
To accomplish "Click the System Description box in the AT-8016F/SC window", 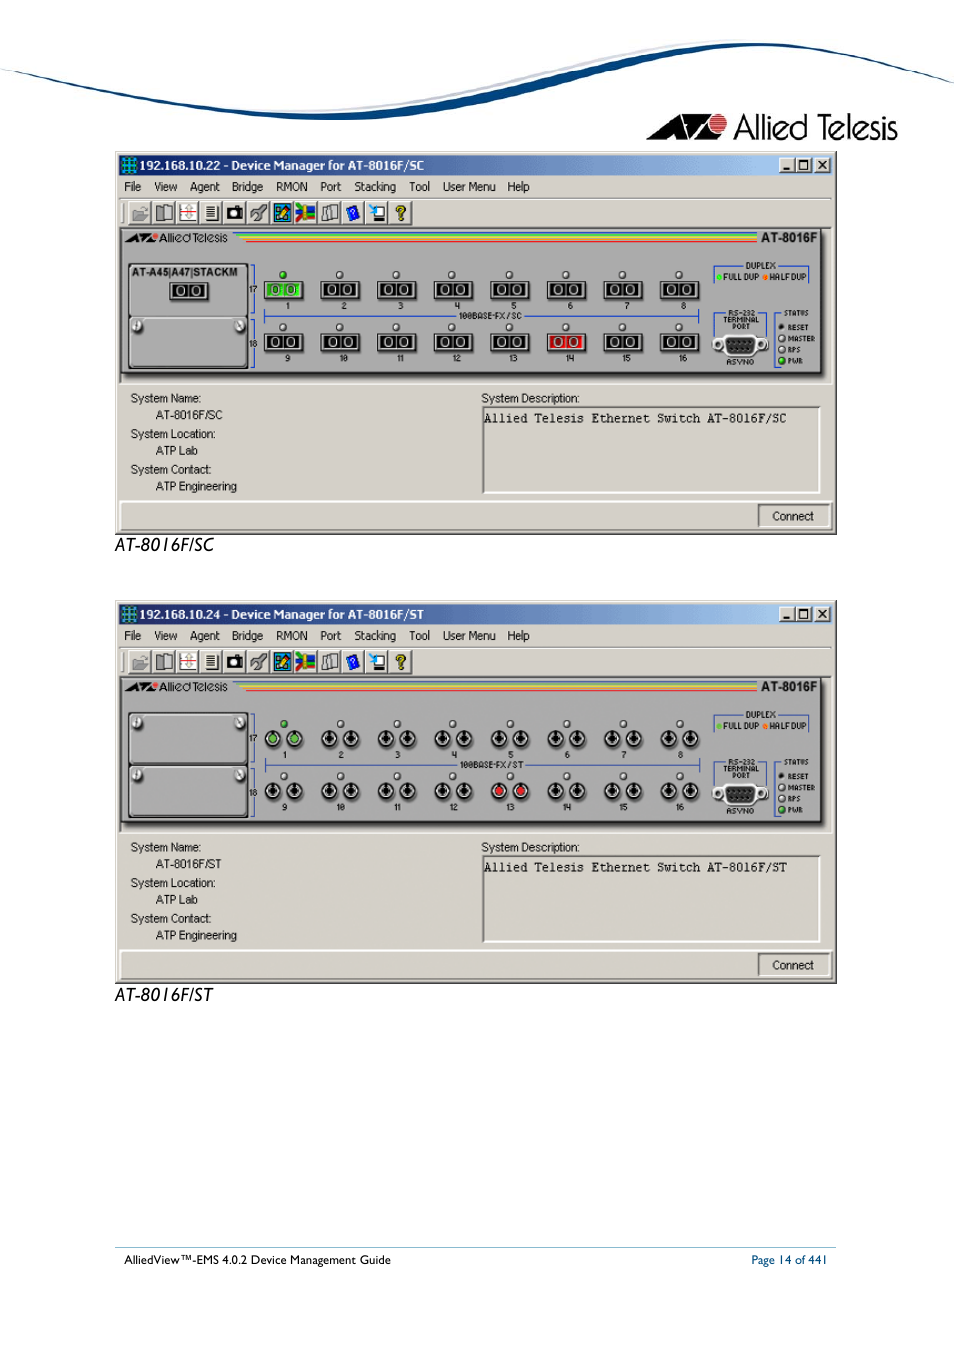I will [x=651, y=449].
